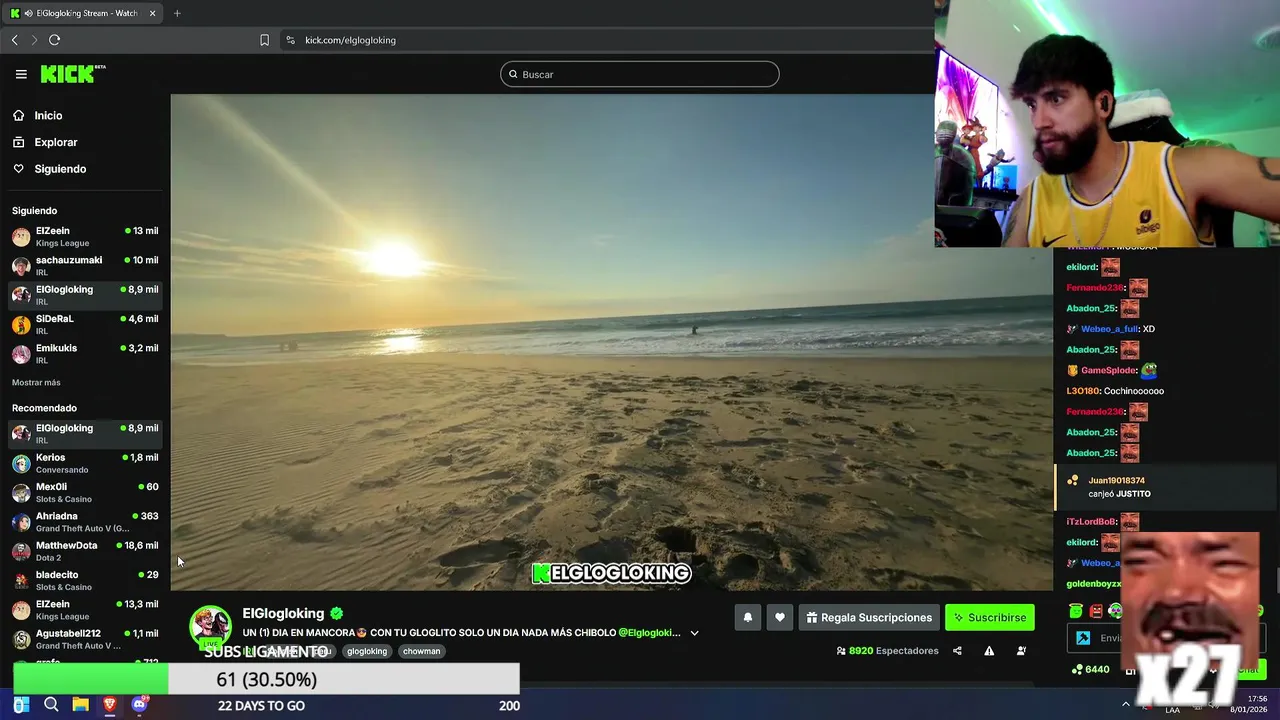Viewport: 1280px width, 720px height.
Task: Bookmark this page via bookmark icon
Action: pyautogui.click(x=264, y=40)
